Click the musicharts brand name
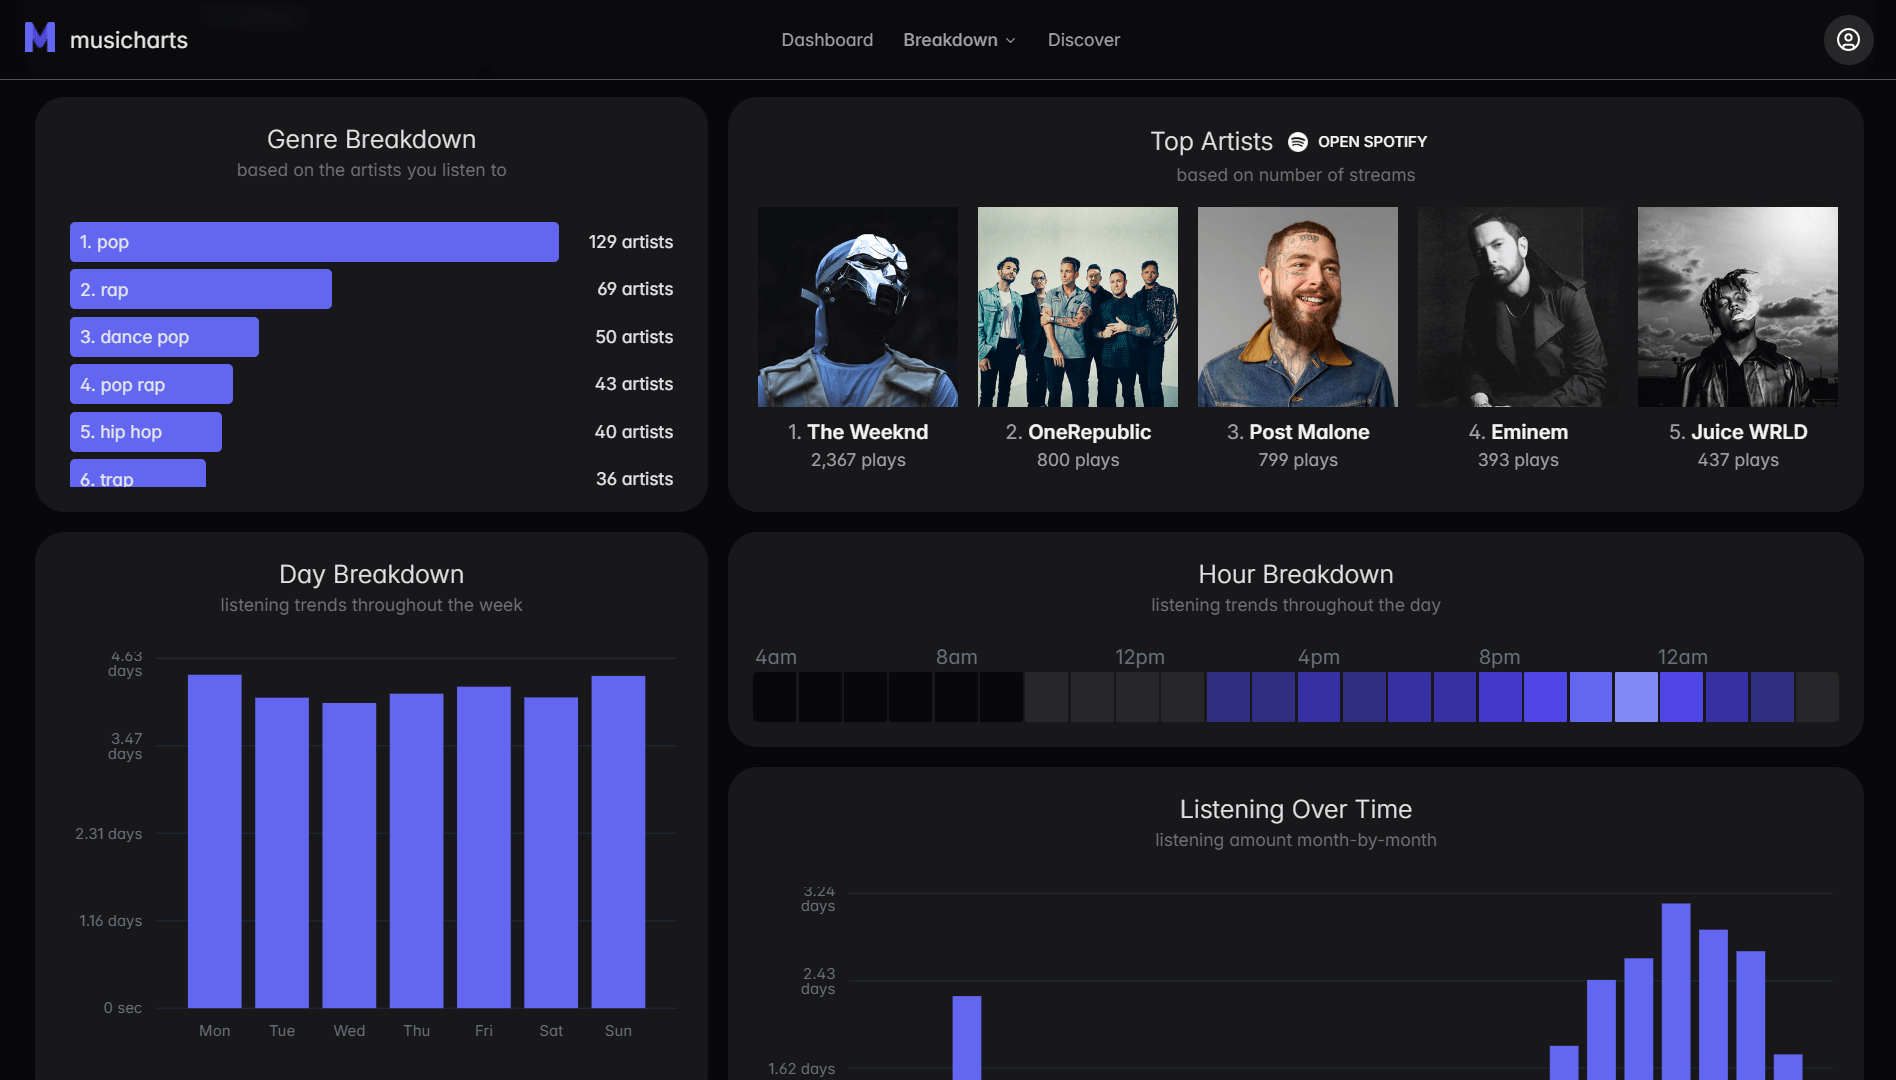1896x1080 pixels. [x=129, y=40]
